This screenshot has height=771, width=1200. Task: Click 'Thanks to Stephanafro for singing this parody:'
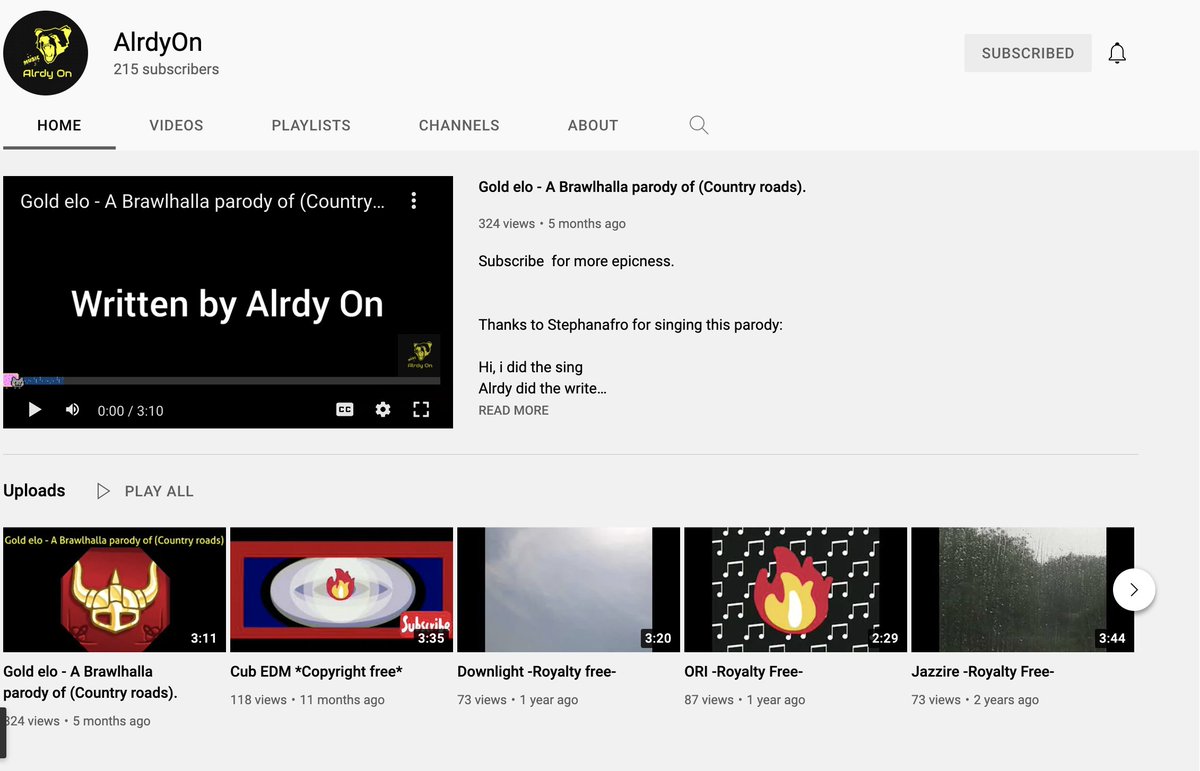[x=631, y=325]
